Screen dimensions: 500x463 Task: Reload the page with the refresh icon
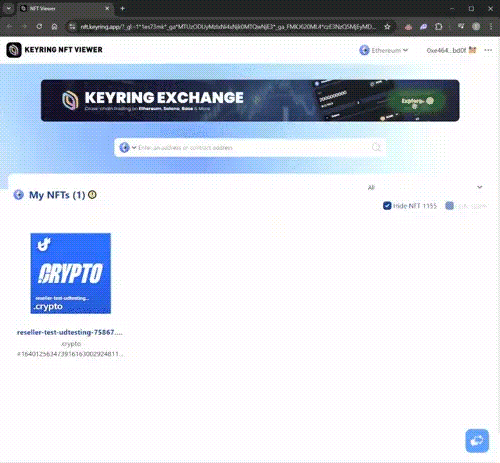[39, 26]
